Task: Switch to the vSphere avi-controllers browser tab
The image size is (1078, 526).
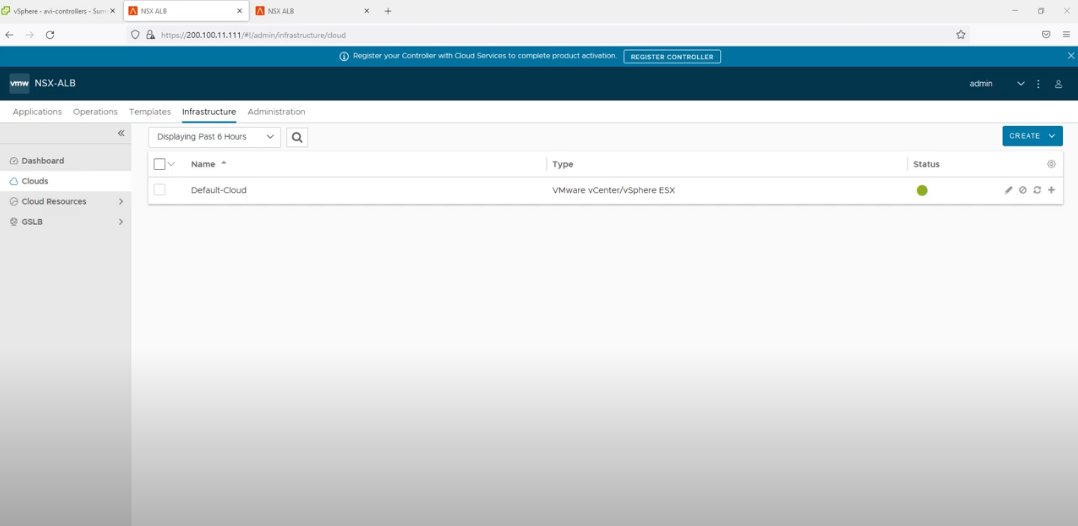Action: (60, 11)
